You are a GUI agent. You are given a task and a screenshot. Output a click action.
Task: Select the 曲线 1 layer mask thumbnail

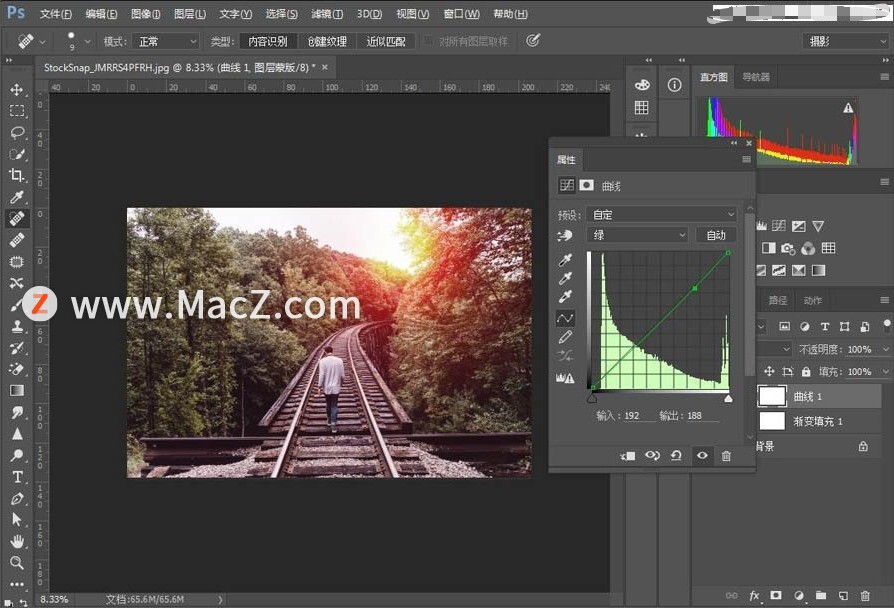772,396
